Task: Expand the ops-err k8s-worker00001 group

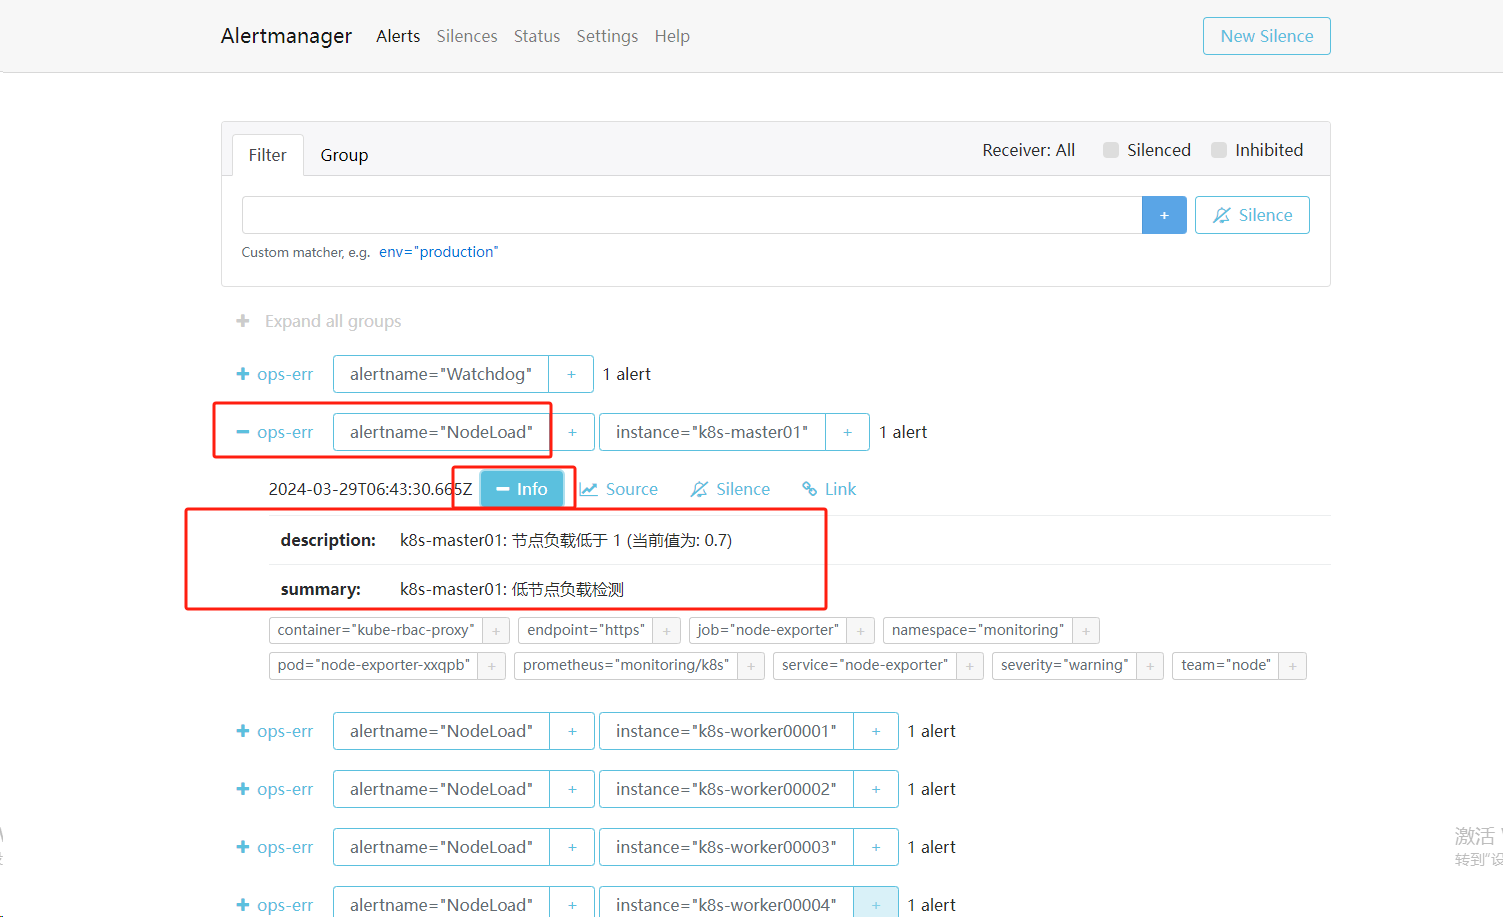Action: 275,731
